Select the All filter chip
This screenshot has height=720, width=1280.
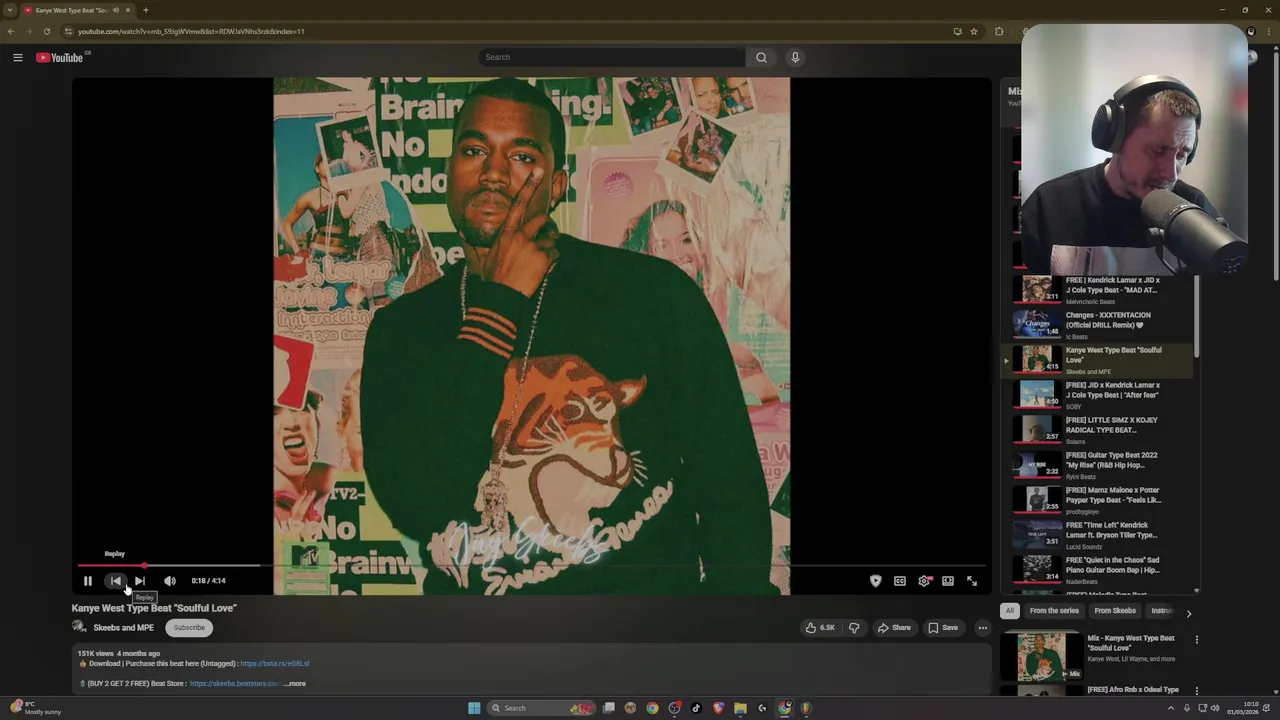tap(1010, 611)
